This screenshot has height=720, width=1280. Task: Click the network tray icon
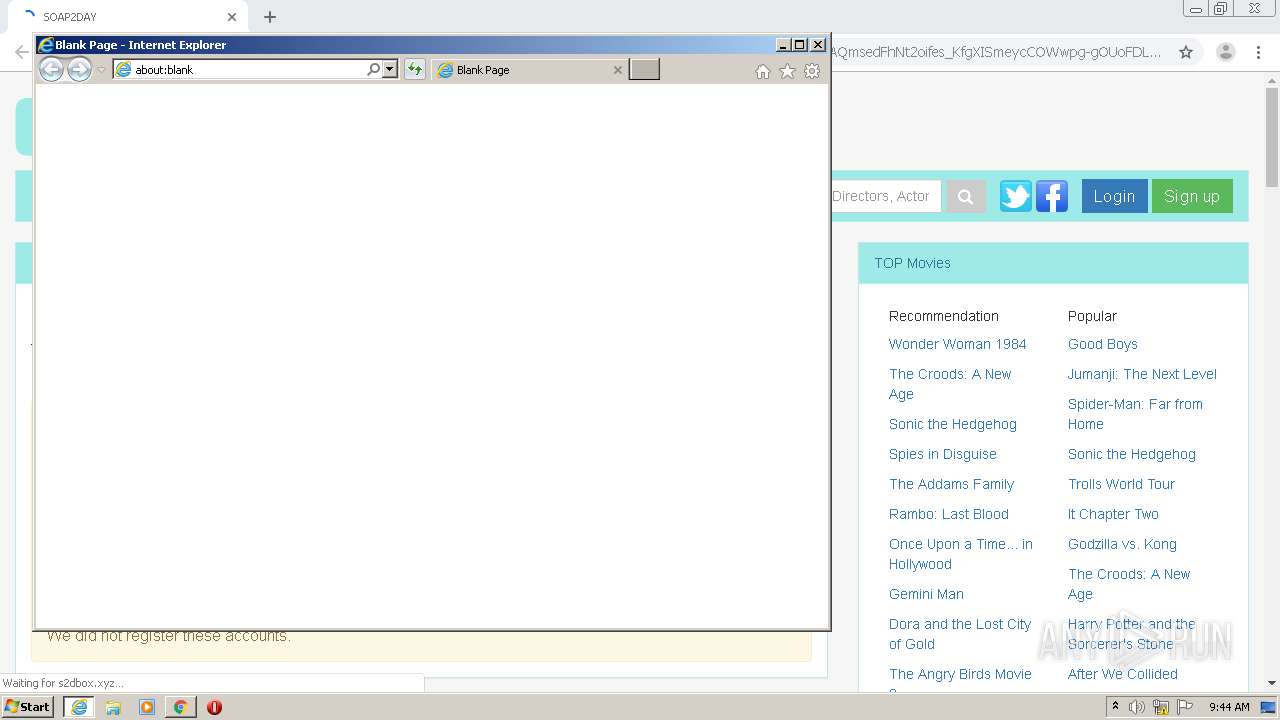1161,707
